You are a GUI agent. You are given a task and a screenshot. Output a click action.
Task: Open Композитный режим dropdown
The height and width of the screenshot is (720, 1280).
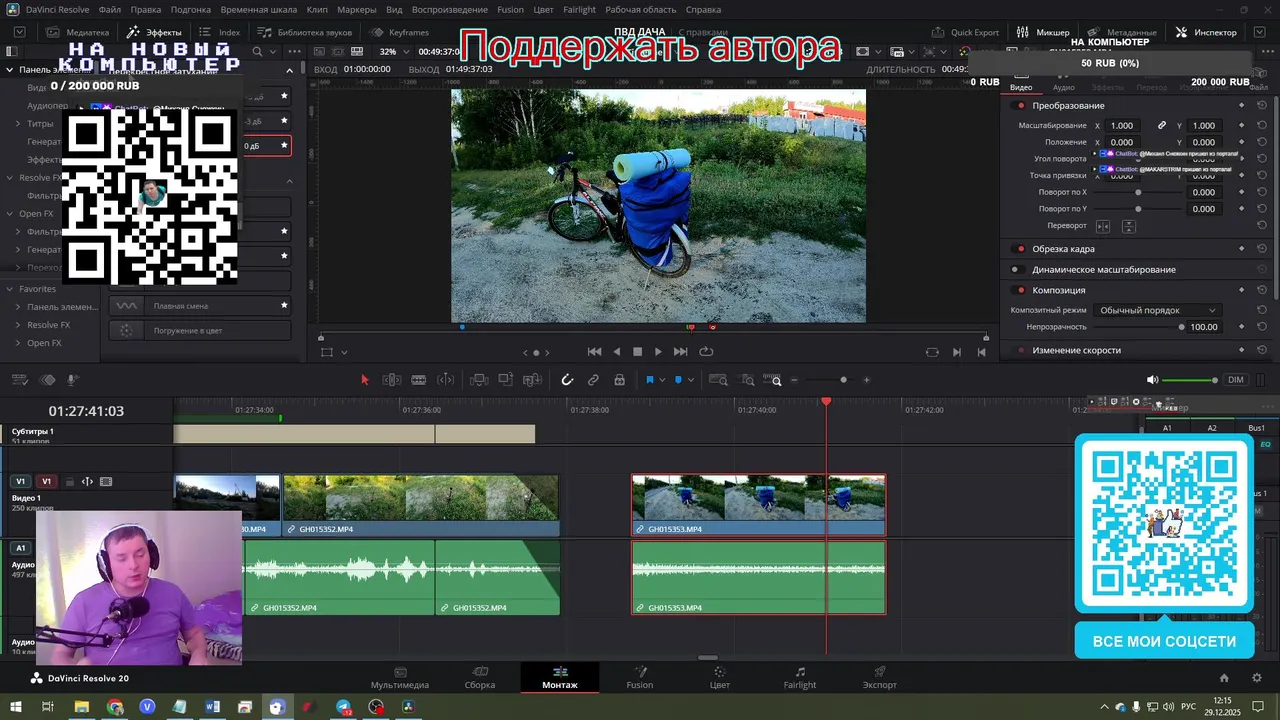tap(1158, 311)
